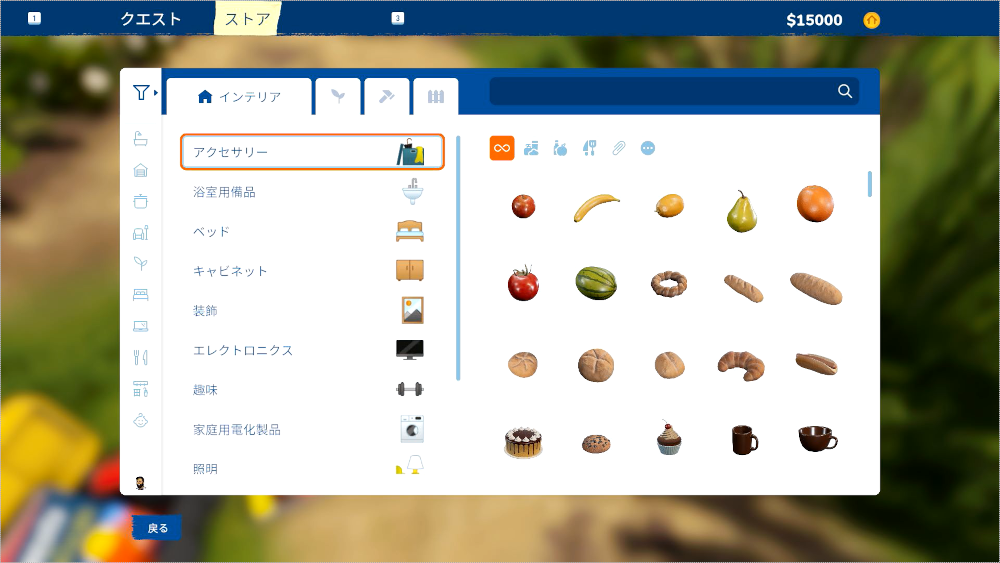Select the bedroom bed sidebar icon

point(141,295)
